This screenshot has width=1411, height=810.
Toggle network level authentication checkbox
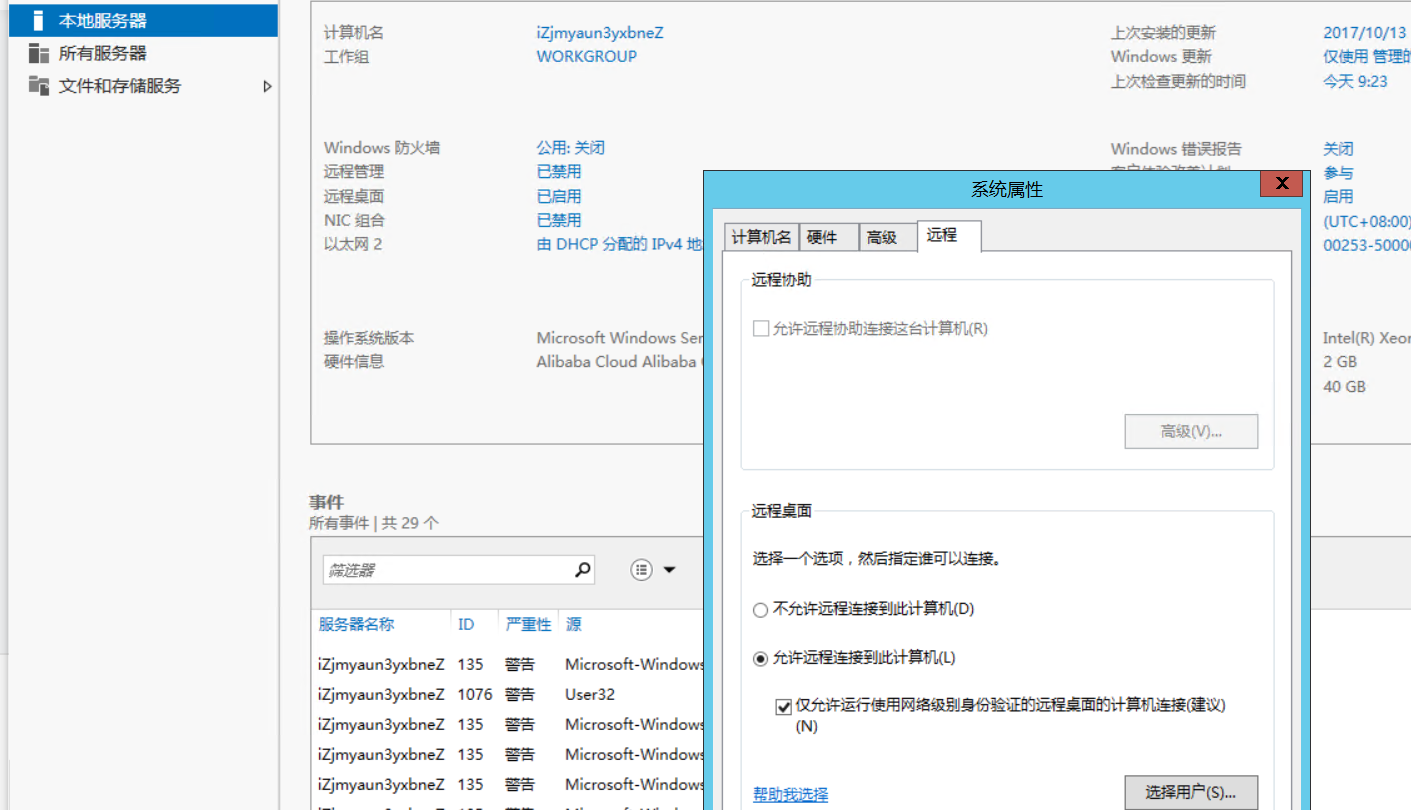(783, 706)
